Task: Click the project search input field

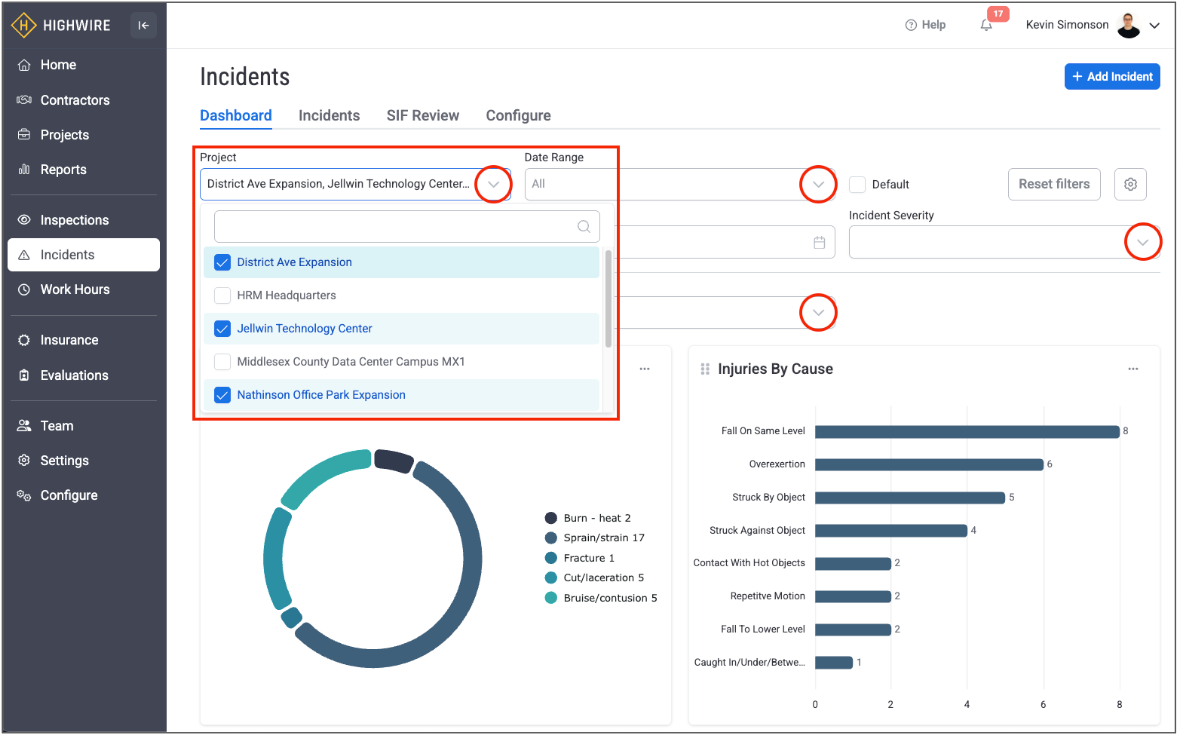Action: click(395, 227)
